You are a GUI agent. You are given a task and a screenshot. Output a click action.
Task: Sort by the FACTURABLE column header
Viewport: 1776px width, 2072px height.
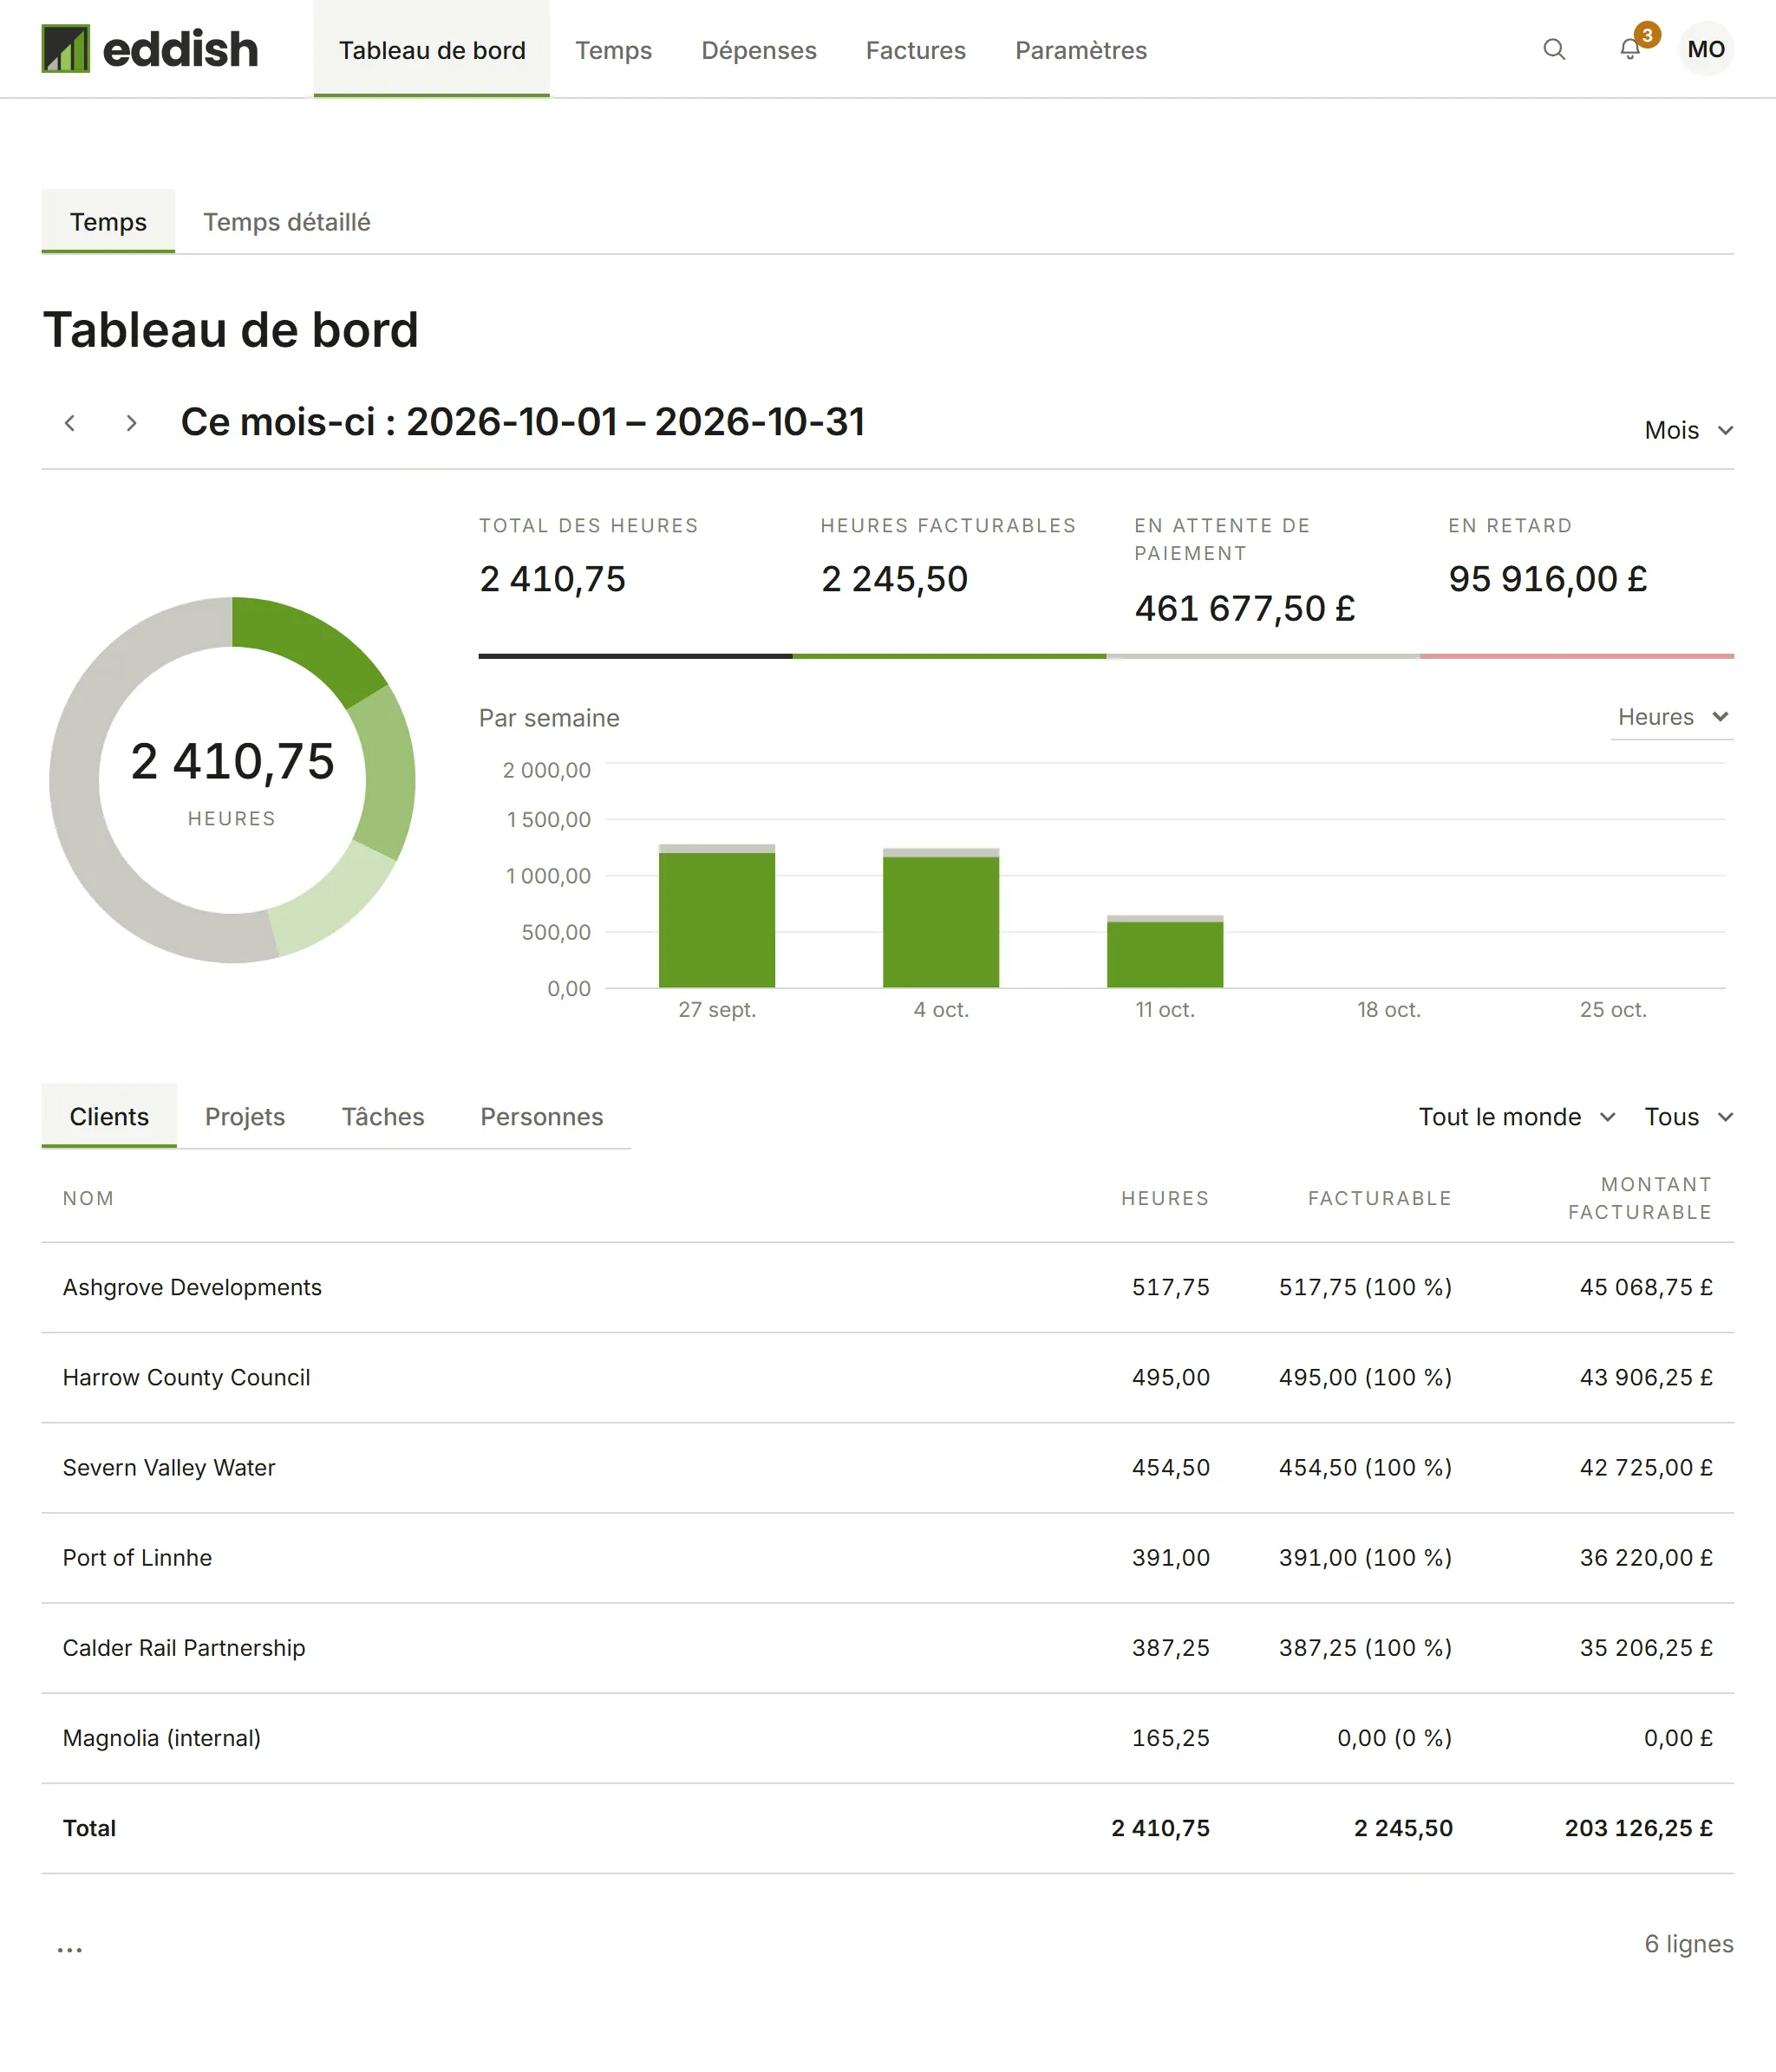point(1379,1198)
